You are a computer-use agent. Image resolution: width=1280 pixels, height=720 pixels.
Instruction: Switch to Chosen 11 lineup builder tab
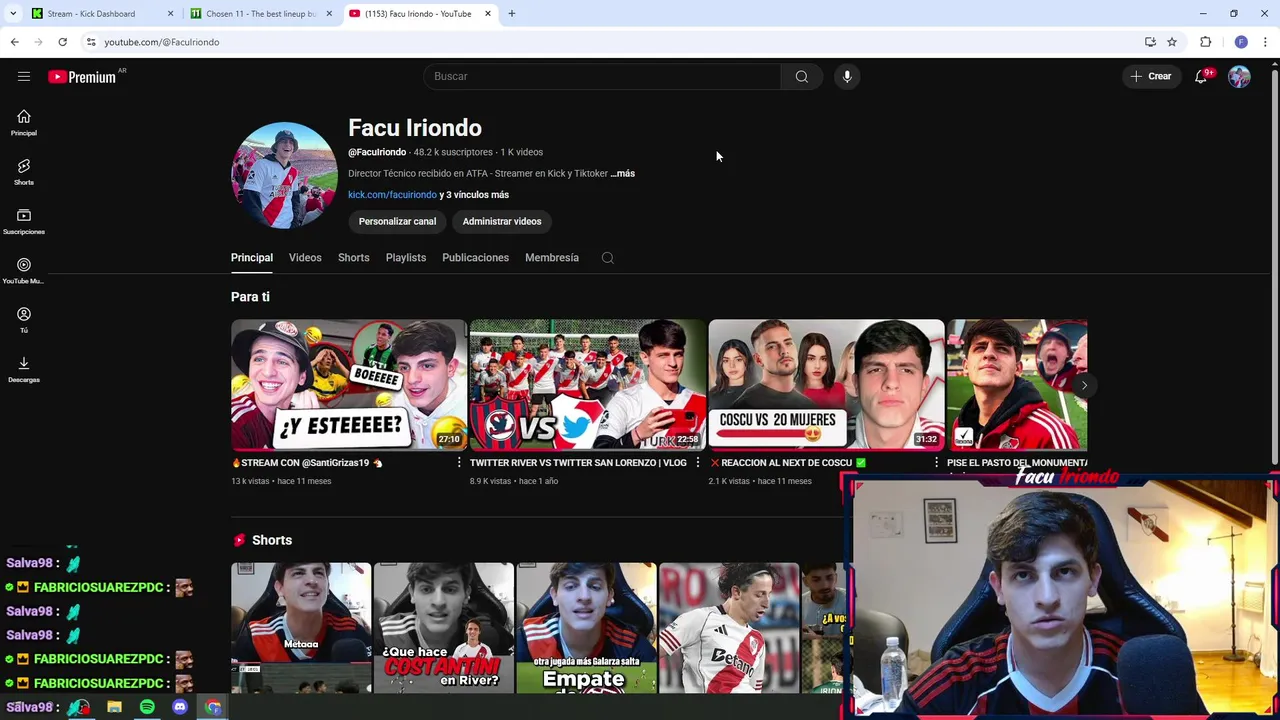(262, 14)
